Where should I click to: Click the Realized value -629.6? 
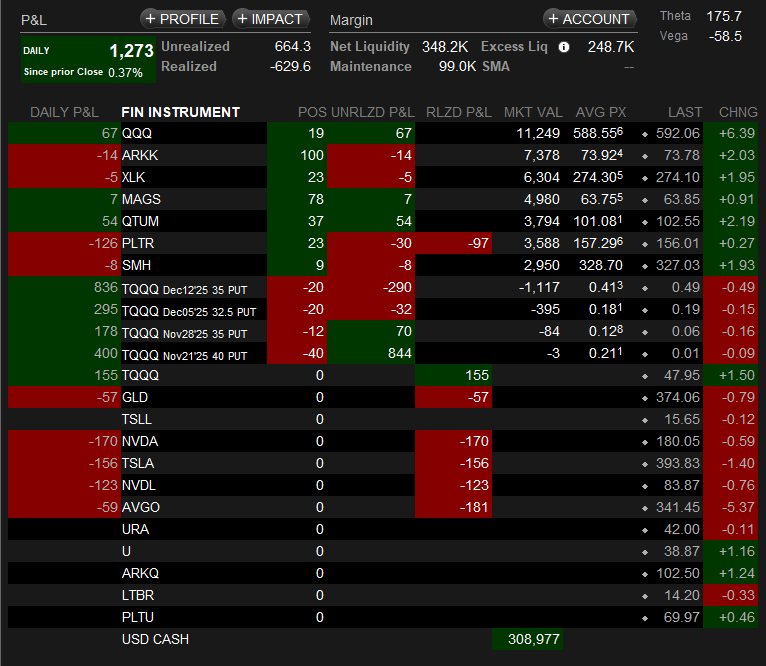point(290,66)
